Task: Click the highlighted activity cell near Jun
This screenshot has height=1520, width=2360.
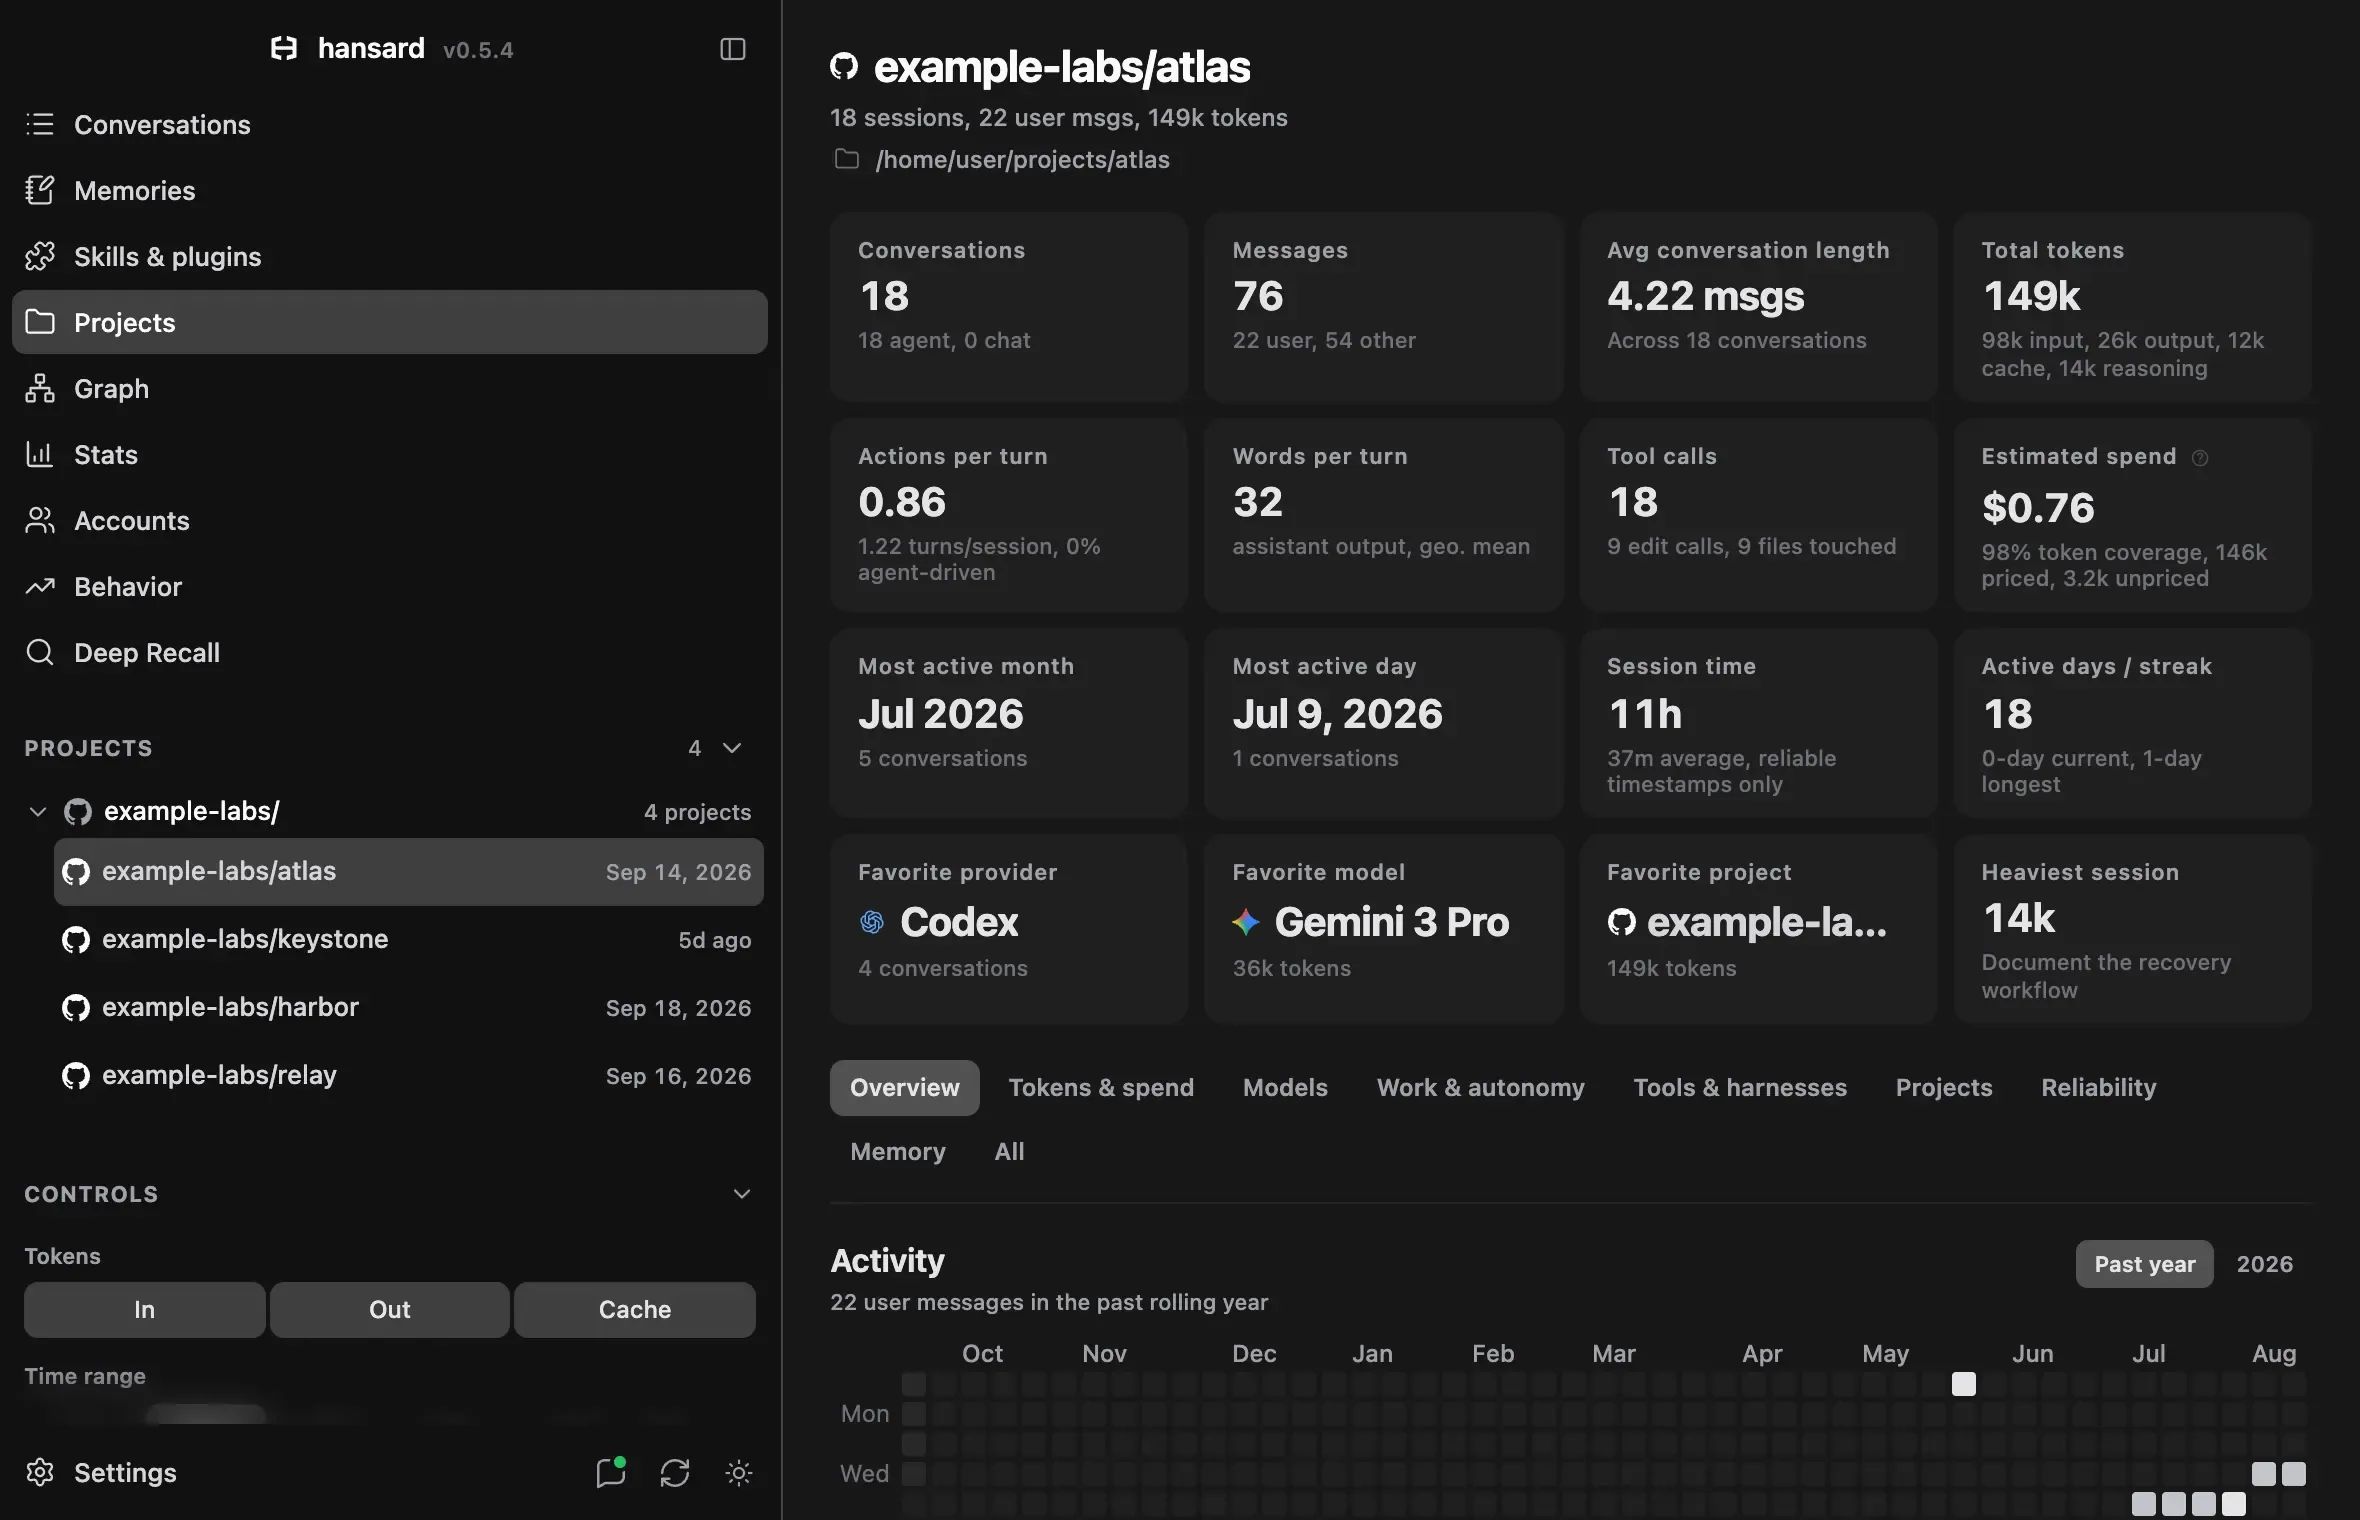Action: coord(1964,1384)
